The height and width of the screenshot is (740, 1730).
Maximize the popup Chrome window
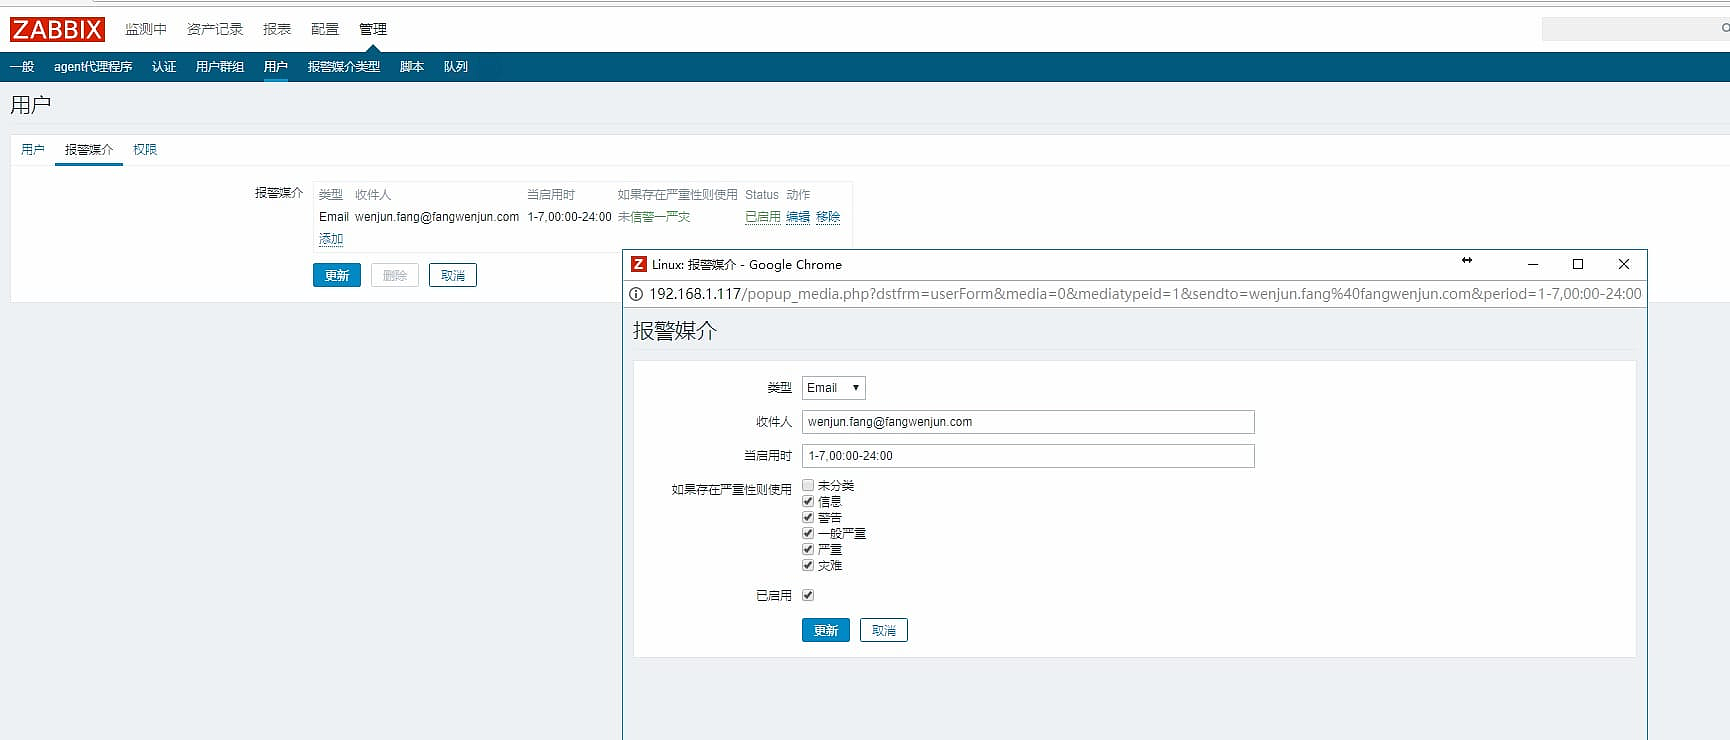(1578, 264)
